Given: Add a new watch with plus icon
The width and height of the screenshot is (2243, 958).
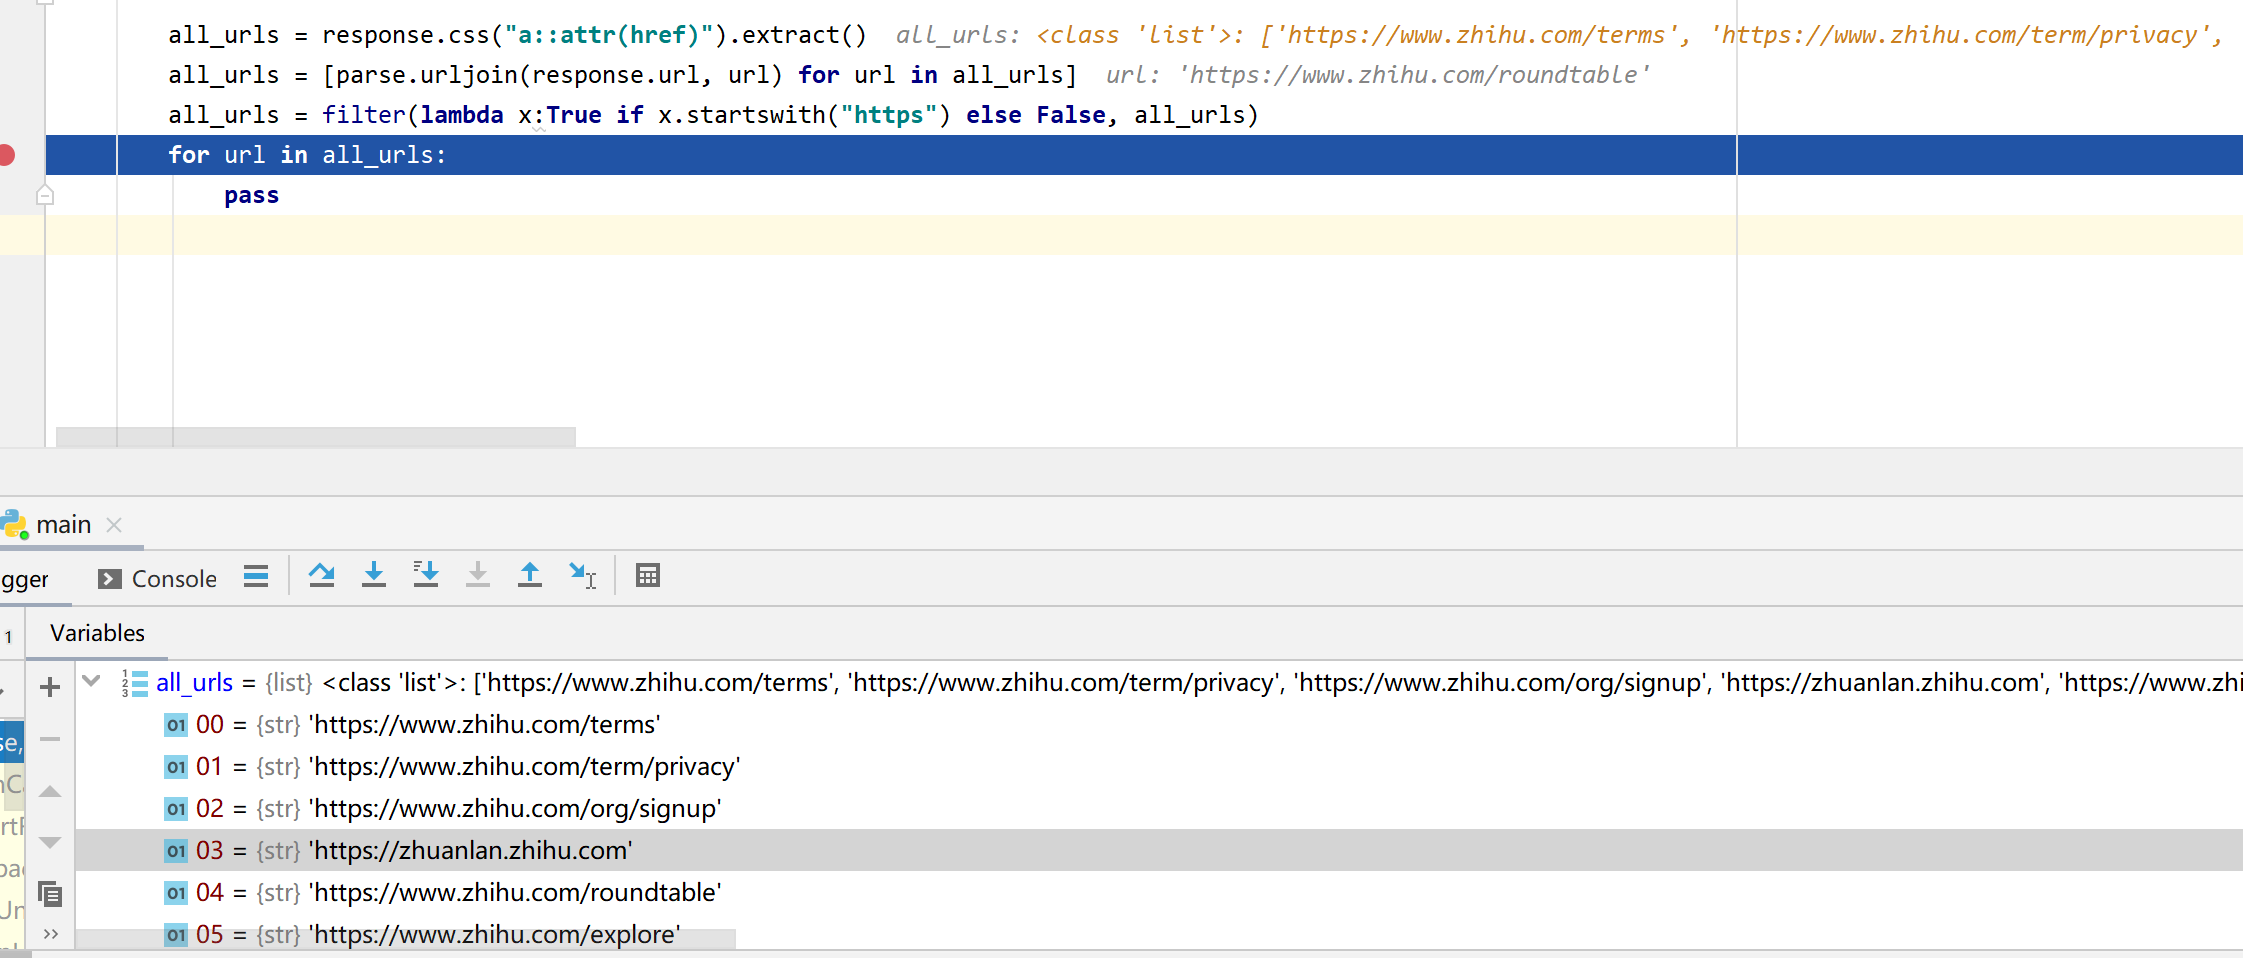Looking at the screenshot, I should (50, 687).
